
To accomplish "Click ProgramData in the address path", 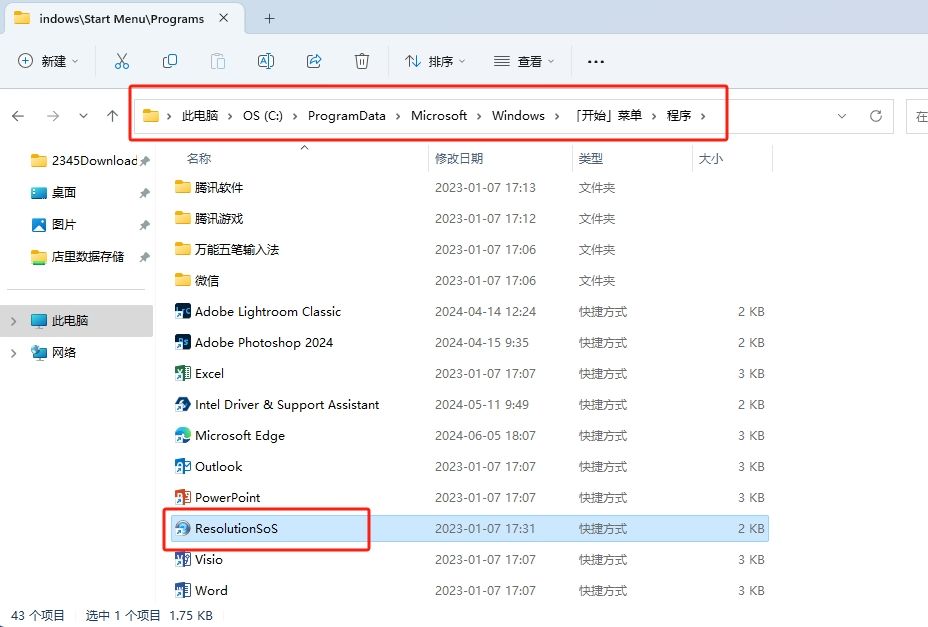I will tap(346, 115).
